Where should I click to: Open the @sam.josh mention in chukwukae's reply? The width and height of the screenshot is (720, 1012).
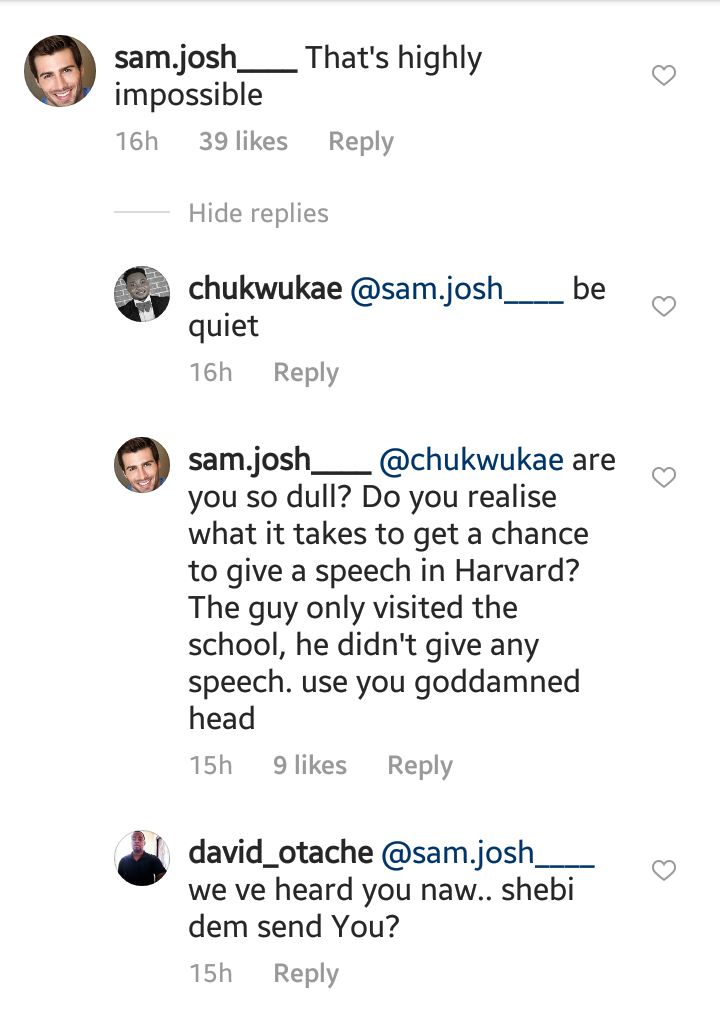click(x=455, y=290)
